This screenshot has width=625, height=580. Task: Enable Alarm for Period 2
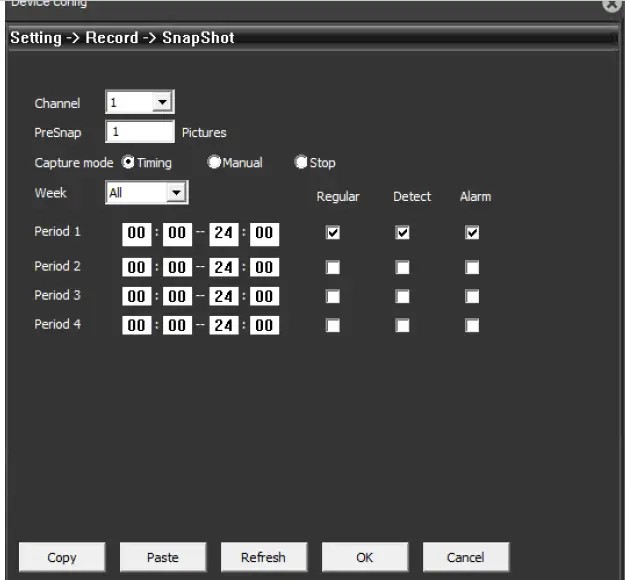pyautogui.click(x=472, y=267)
